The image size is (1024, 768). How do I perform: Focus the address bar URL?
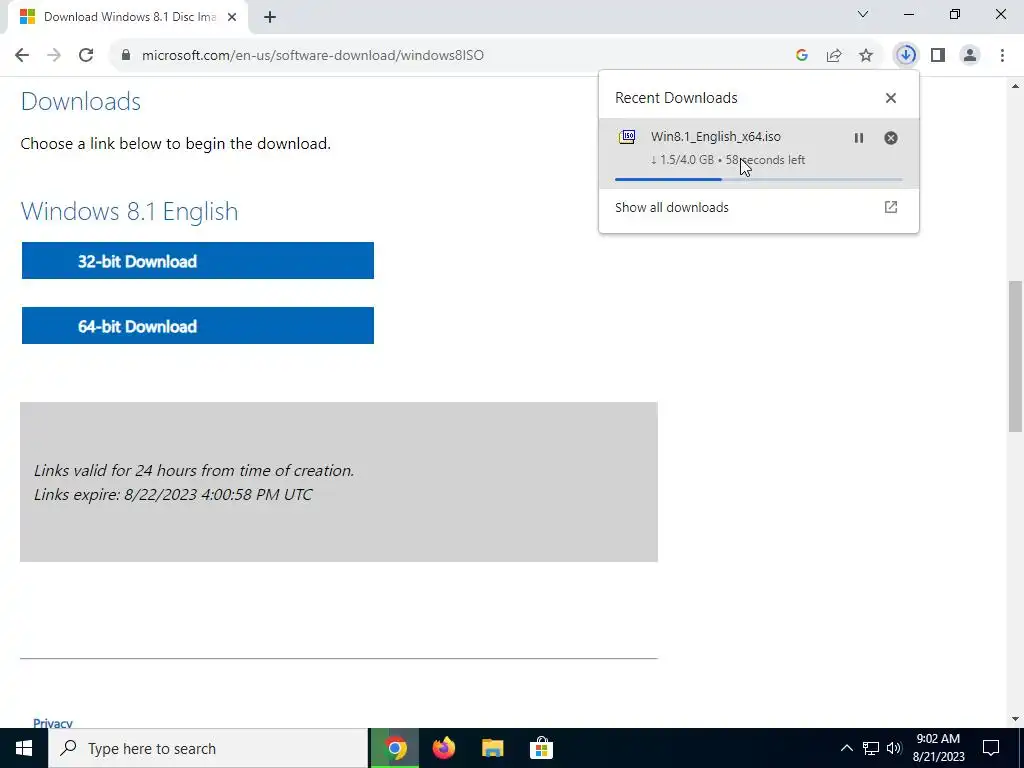click(313, 55)
